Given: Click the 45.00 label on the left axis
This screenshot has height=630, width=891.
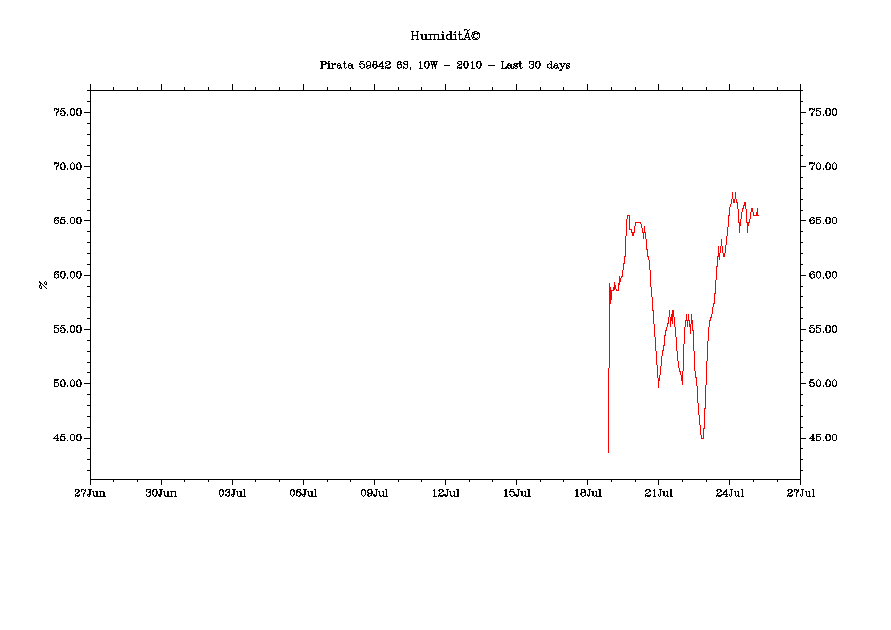Looking at the screenshot, I should coord(67,438).
